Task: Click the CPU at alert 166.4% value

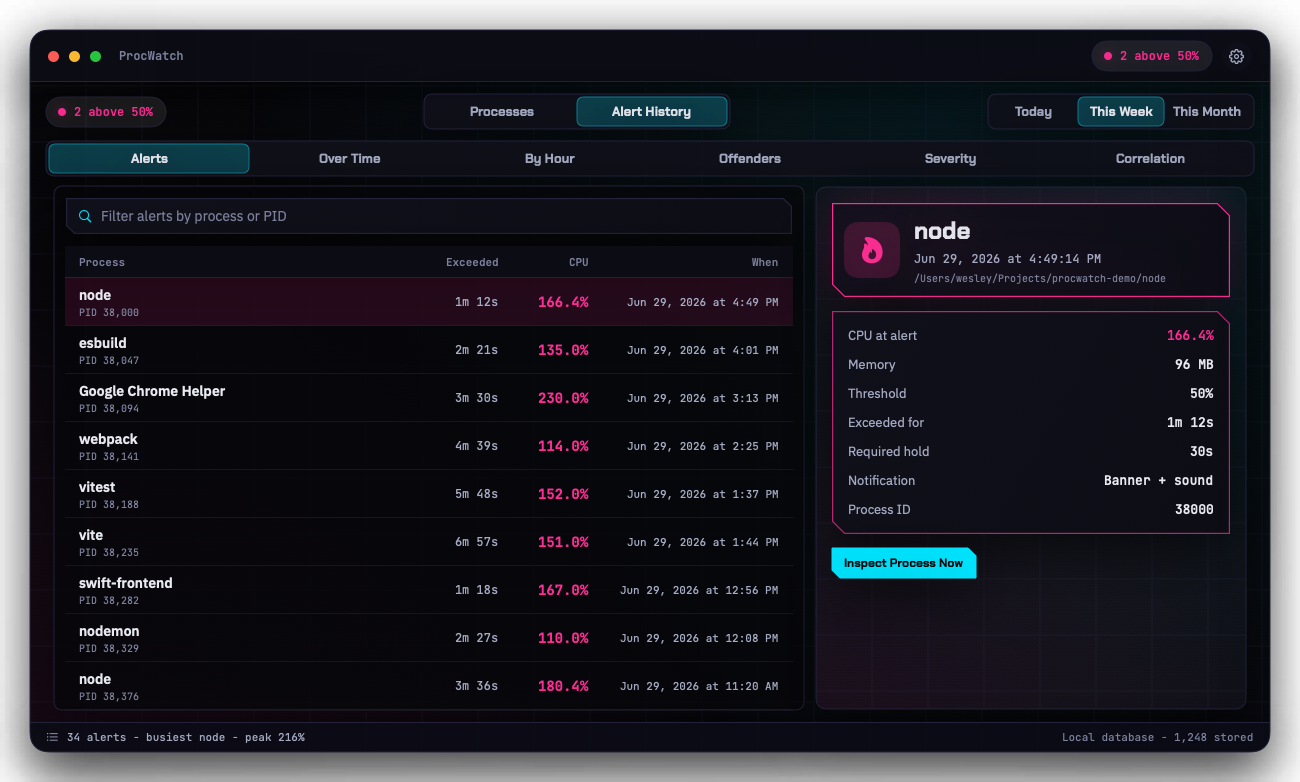Action: 1190,336
